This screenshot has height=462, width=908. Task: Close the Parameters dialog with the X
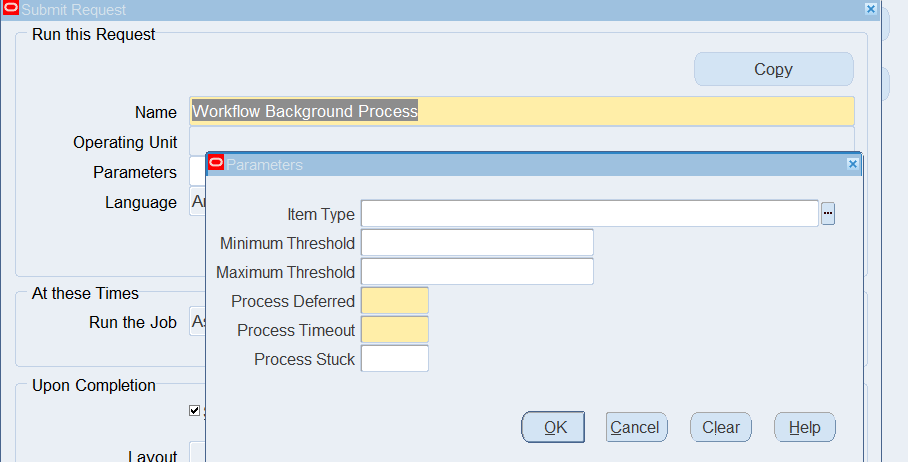coord(852,164)
